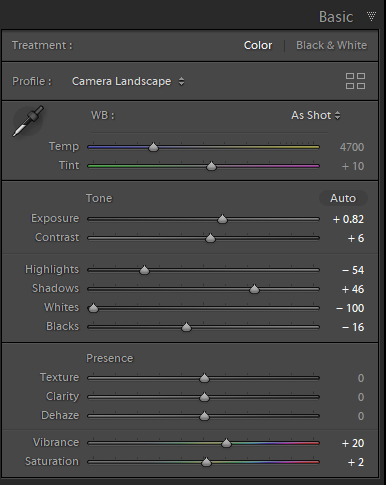Select the White Balance eyedropper tool
The width and height of the screenshot is (386, 485).
[x=28, y=121]
